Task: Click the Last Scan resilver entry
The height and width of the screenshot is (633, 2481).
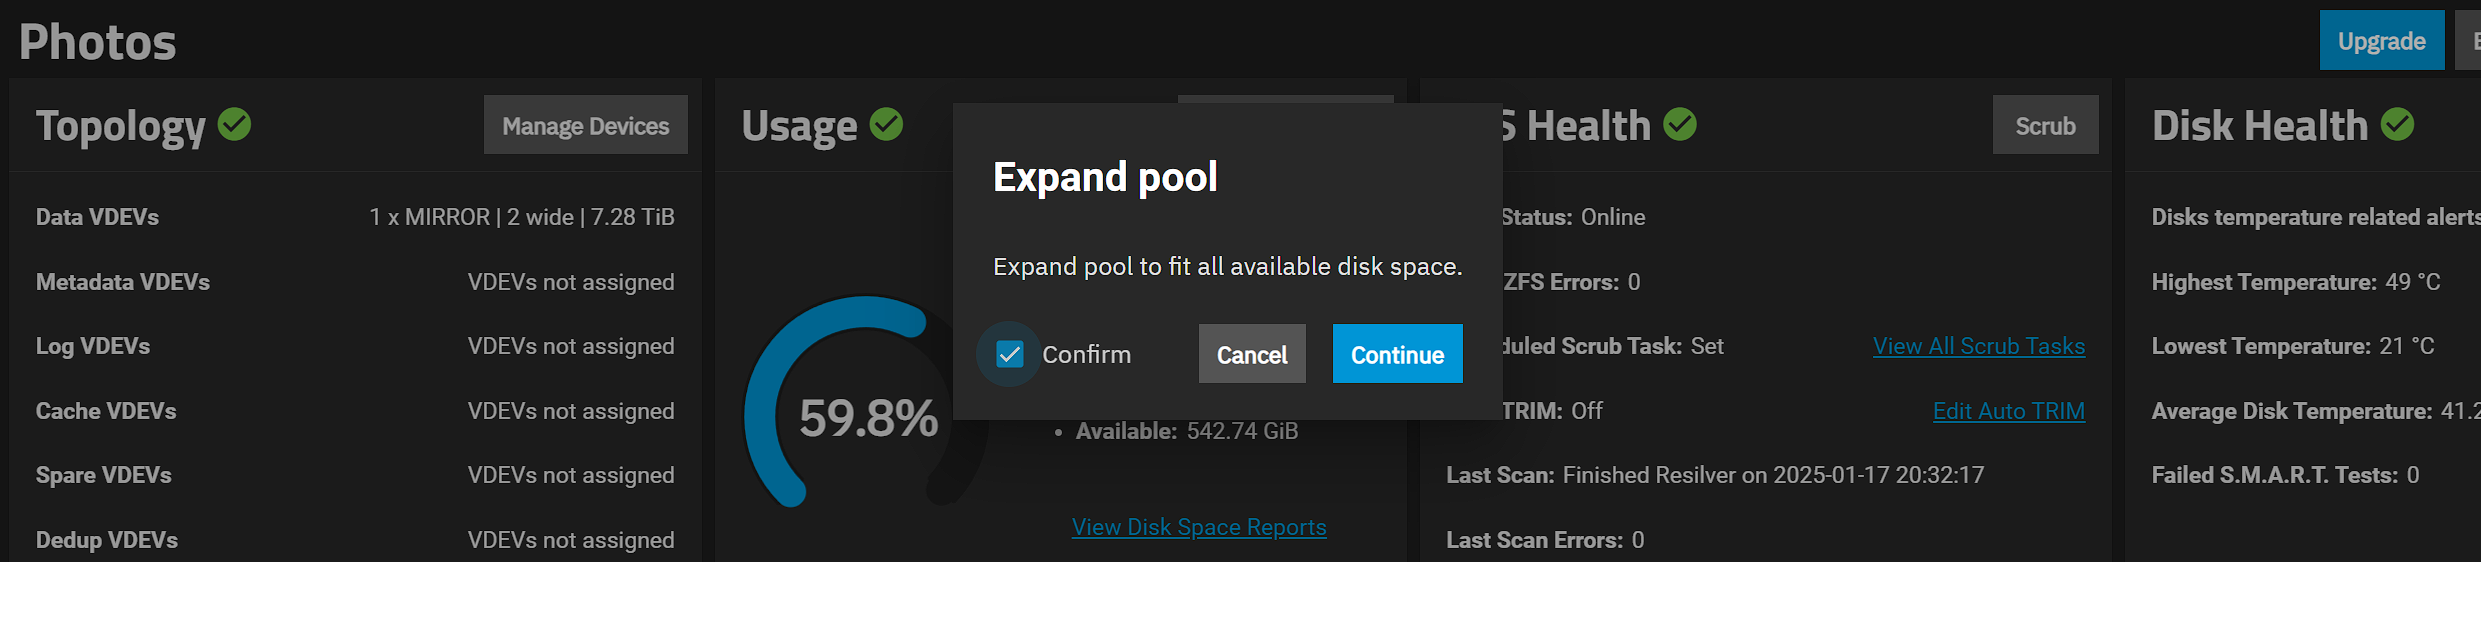Action: (1714, 474)
